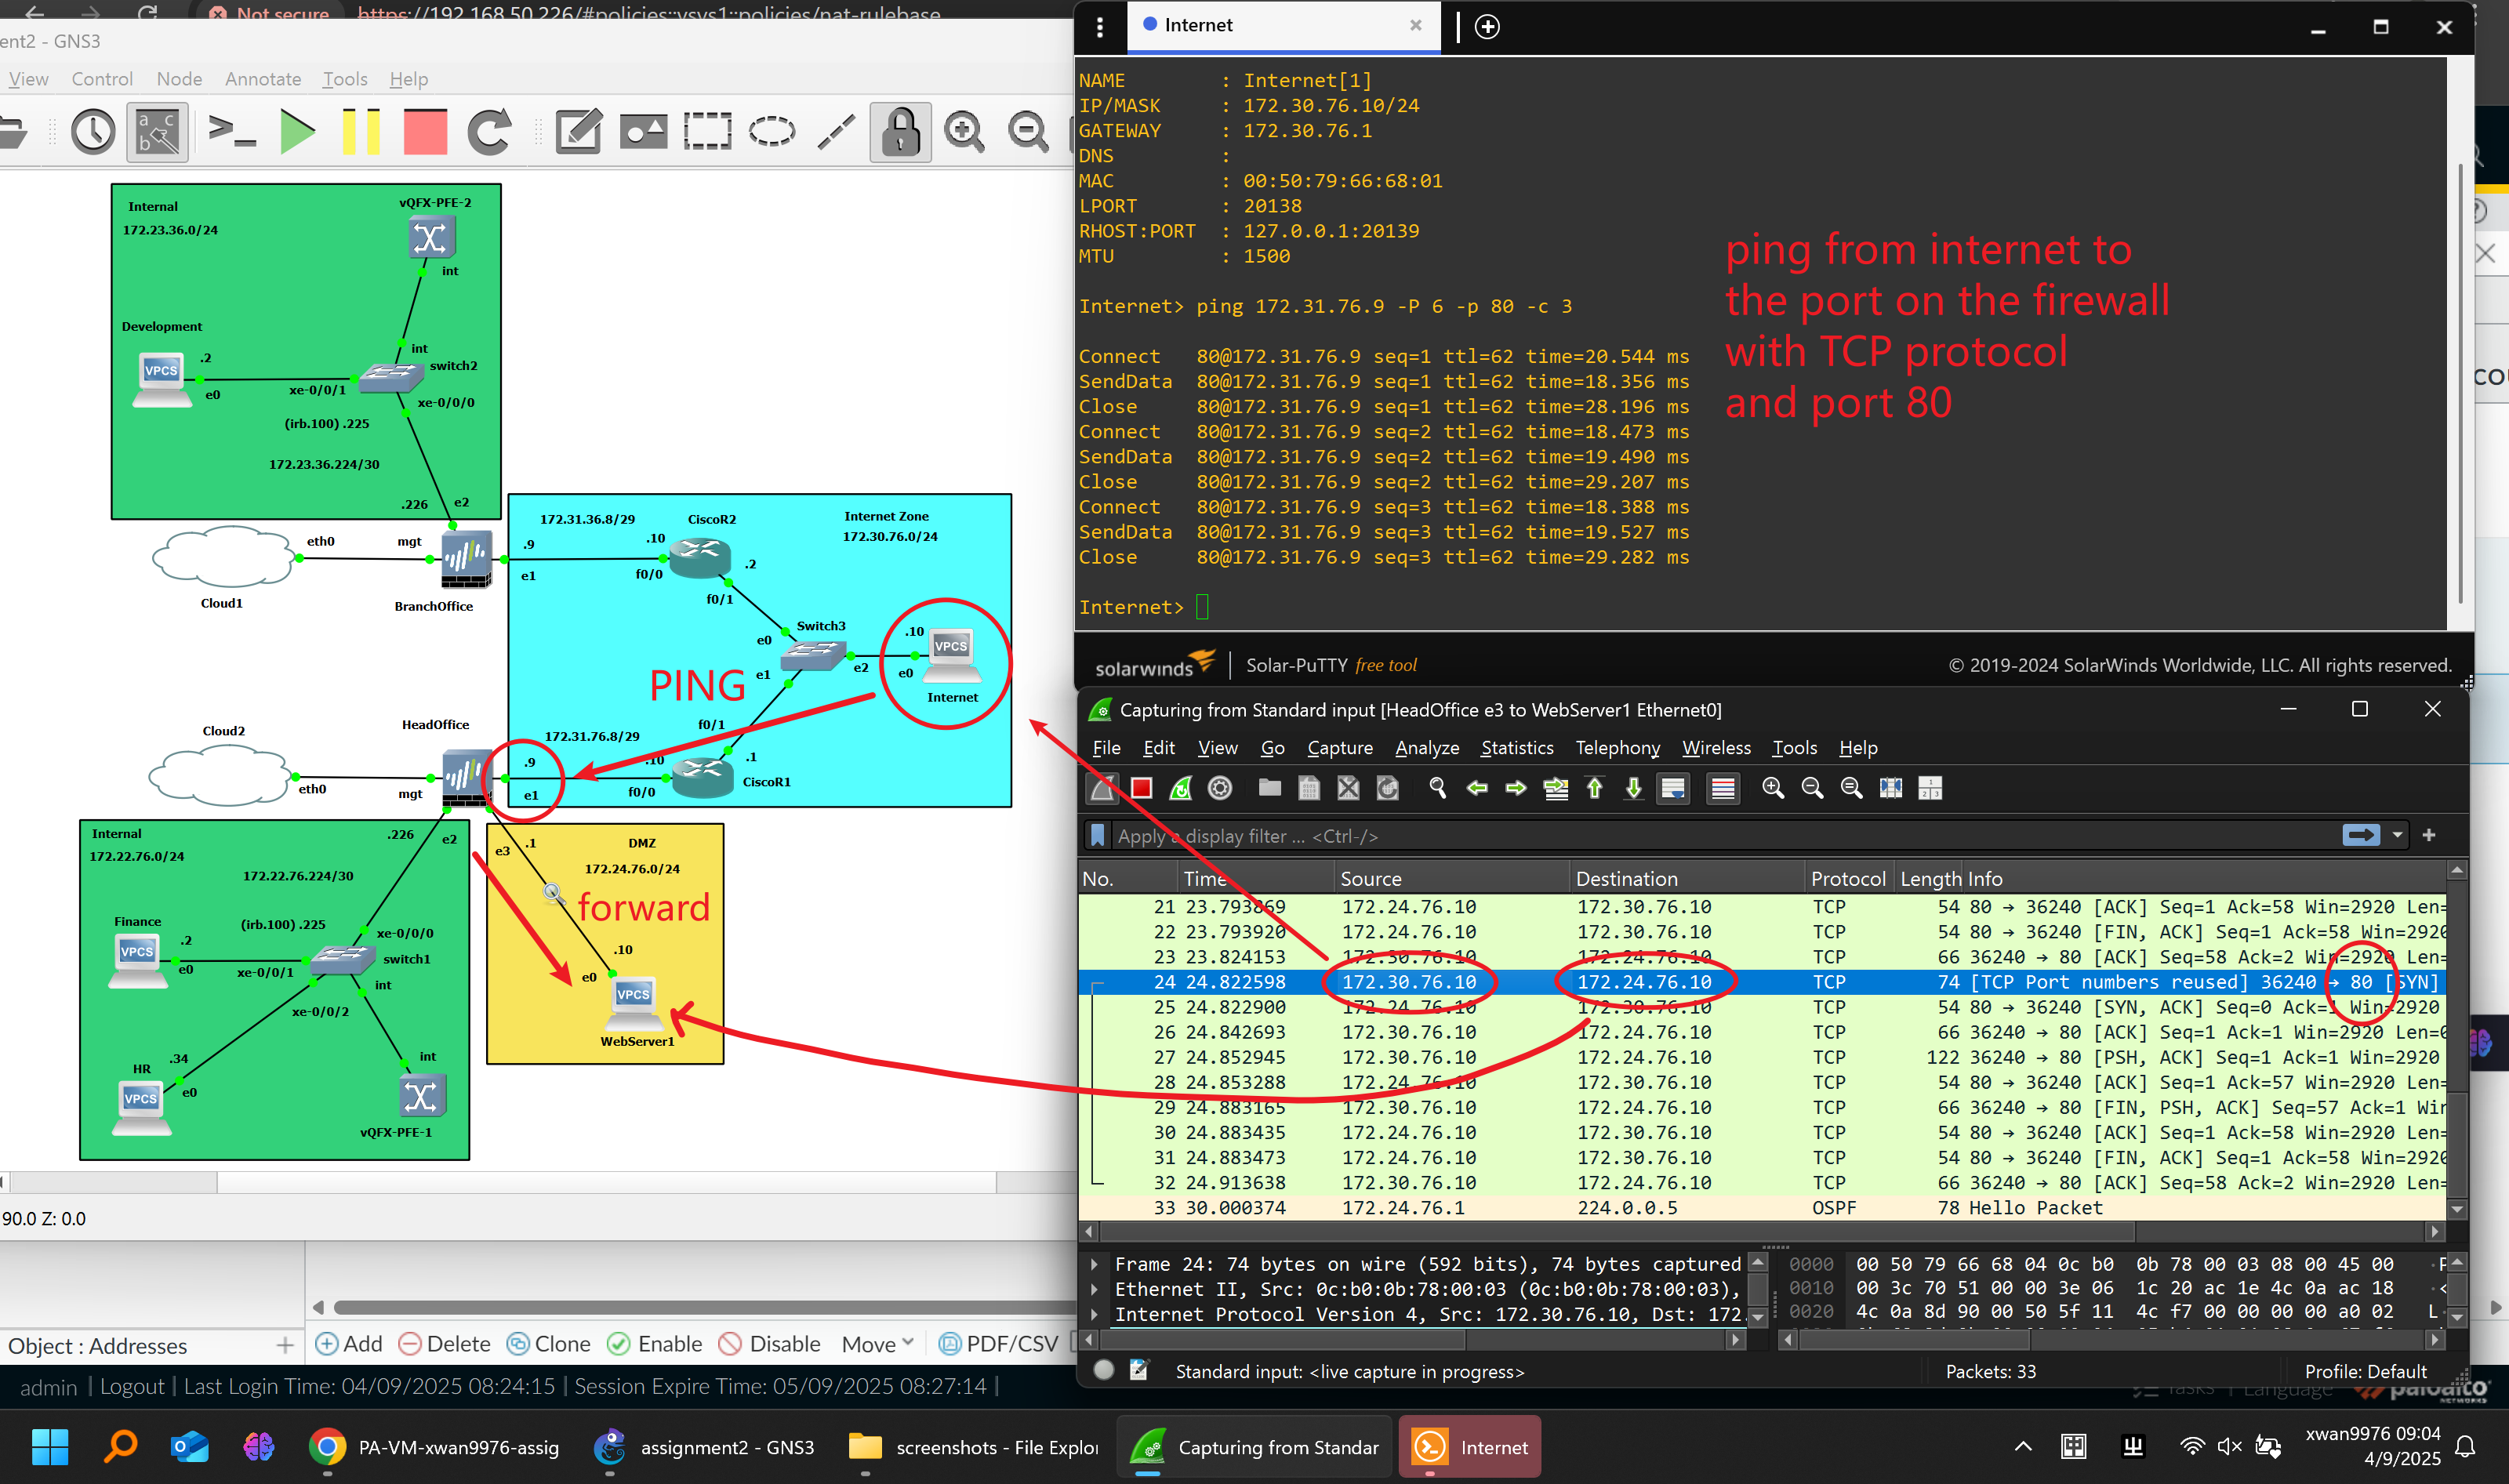Restart the current capture (green fin icon)
Screen dimensions: 2509x1484
click(1180, 788)
